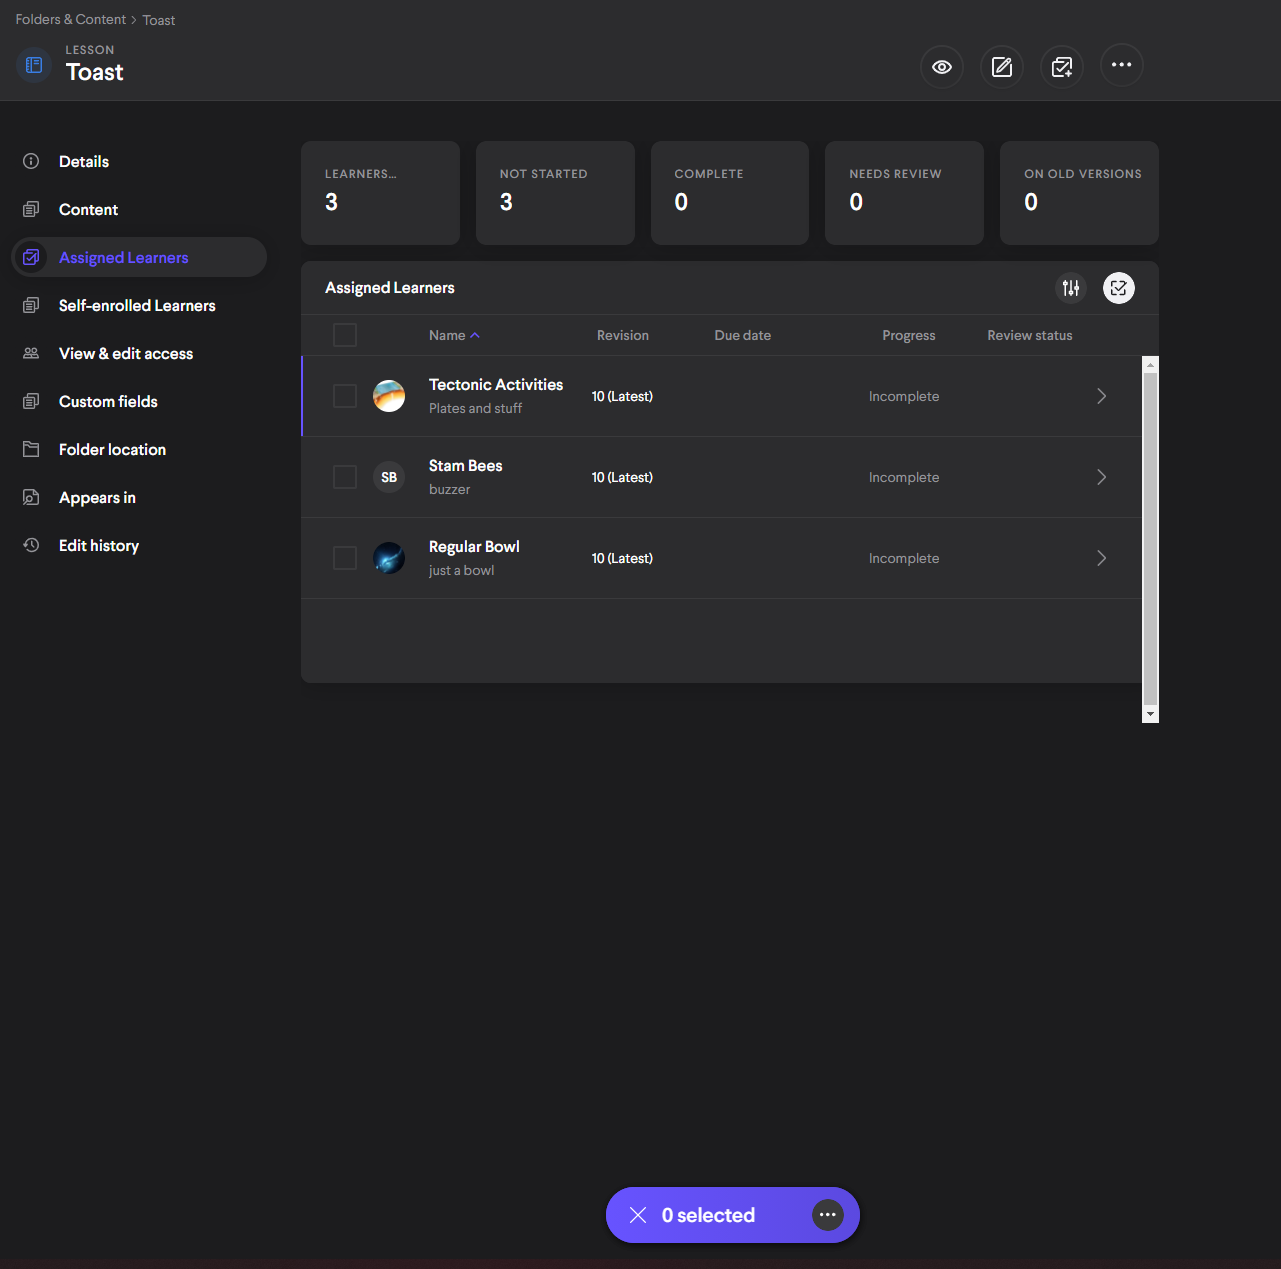Image resolution: width=1281 pixels, height=1269 pixels.
Task: Tick the Tectonic Activities row checkbox
Action: pos(345,396)
